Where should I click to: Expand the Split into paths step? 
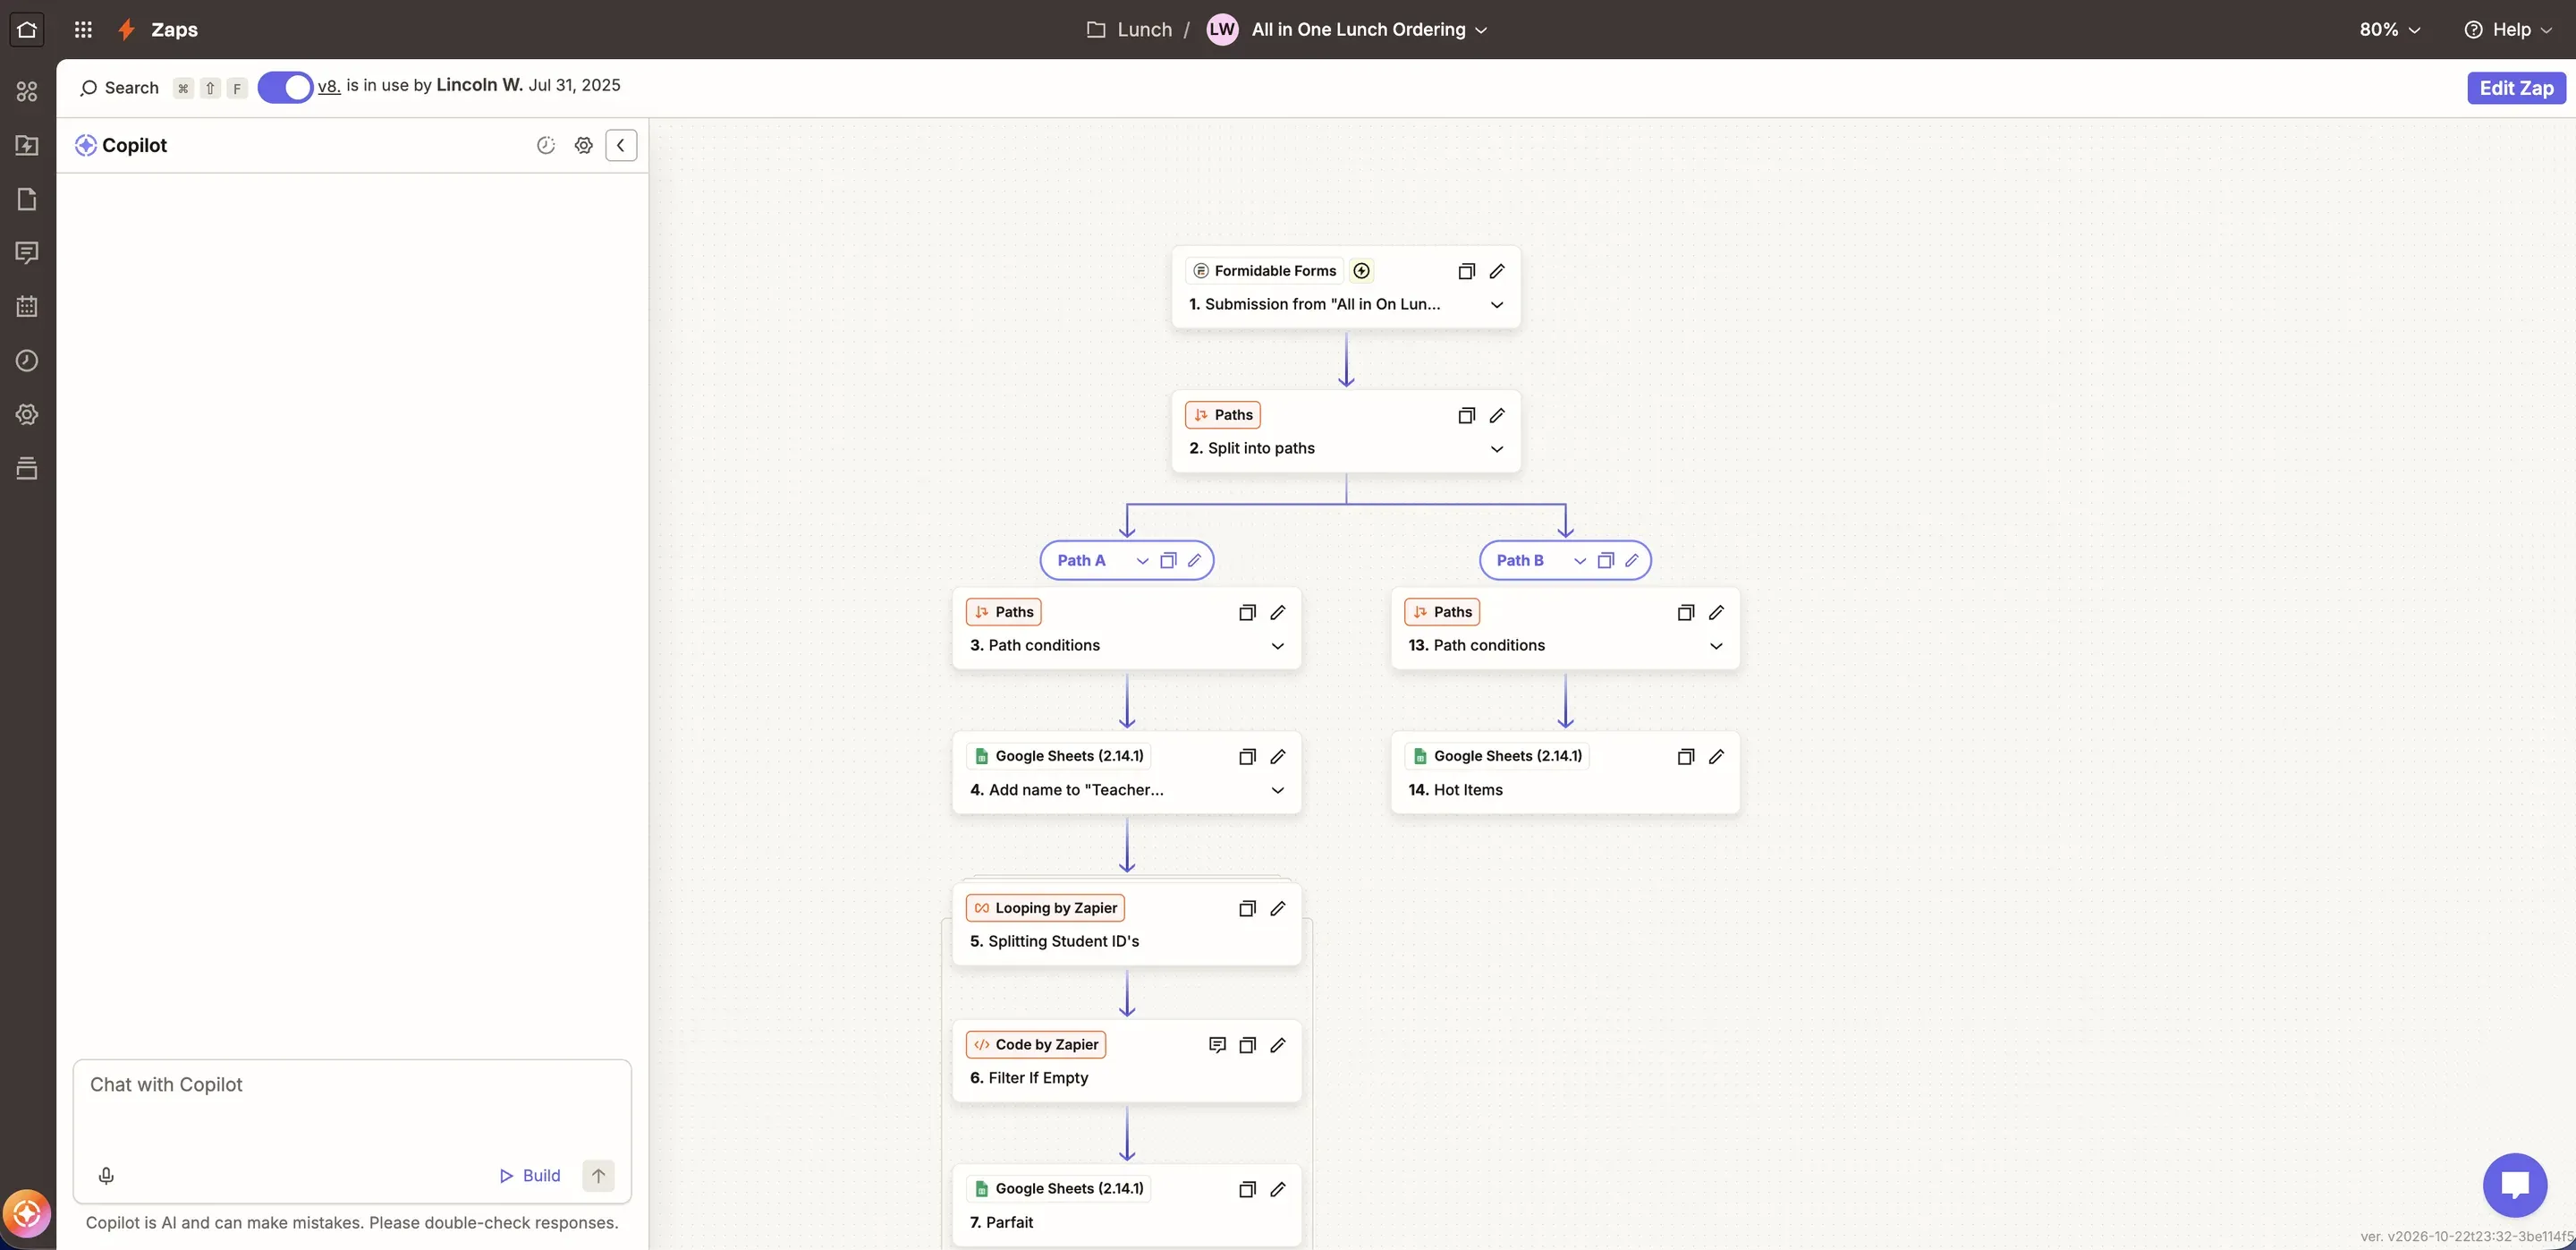click(x=1497, y=449)
